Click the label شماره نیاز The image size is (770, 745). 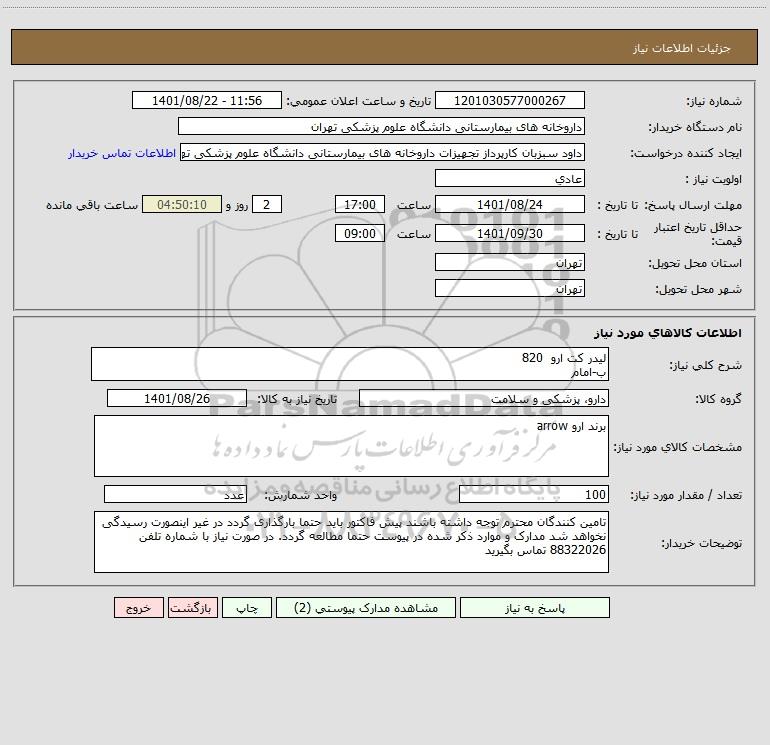[714, 101]
